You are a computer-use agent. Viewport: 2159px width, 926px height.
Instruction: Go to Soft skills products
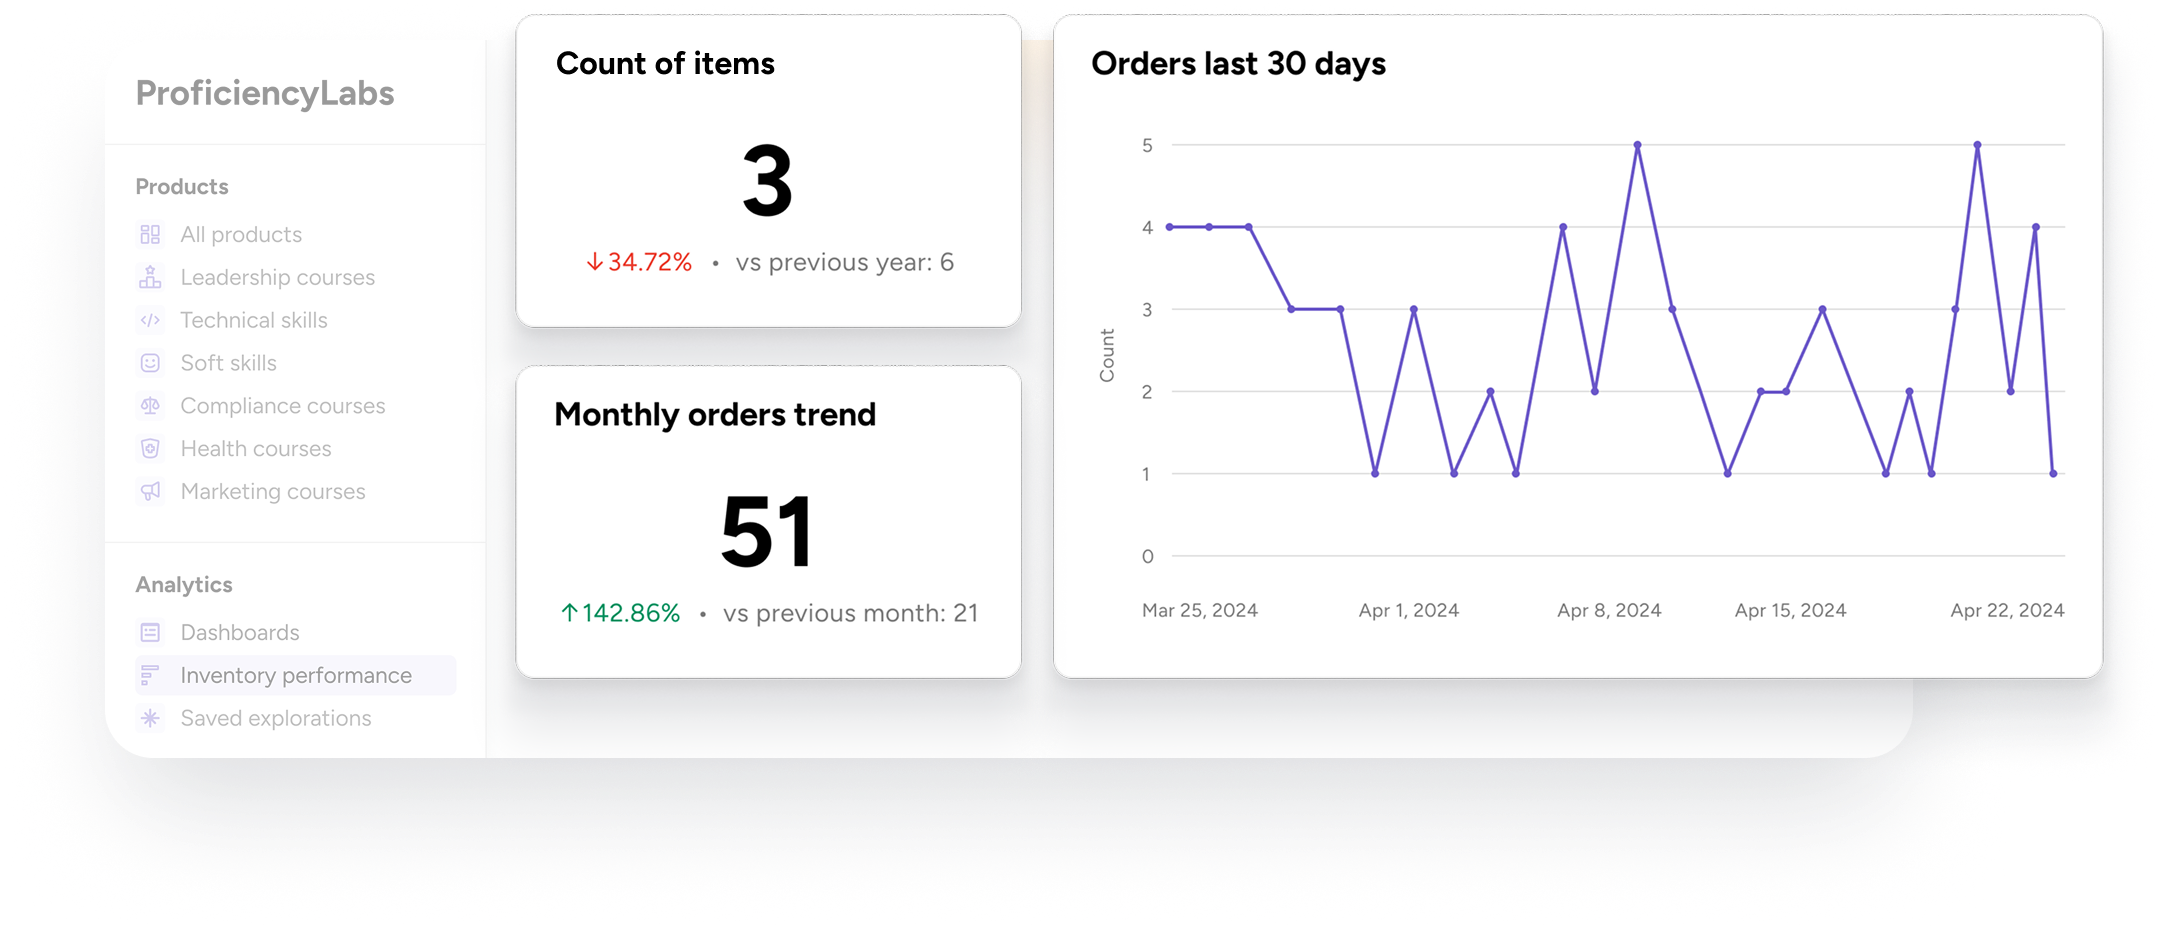click(228, 363)
